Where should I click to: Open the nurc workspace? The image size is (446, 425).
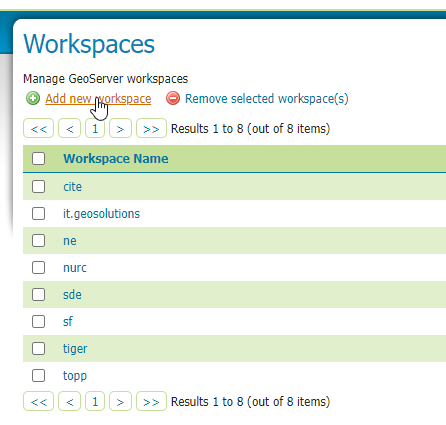75,268
